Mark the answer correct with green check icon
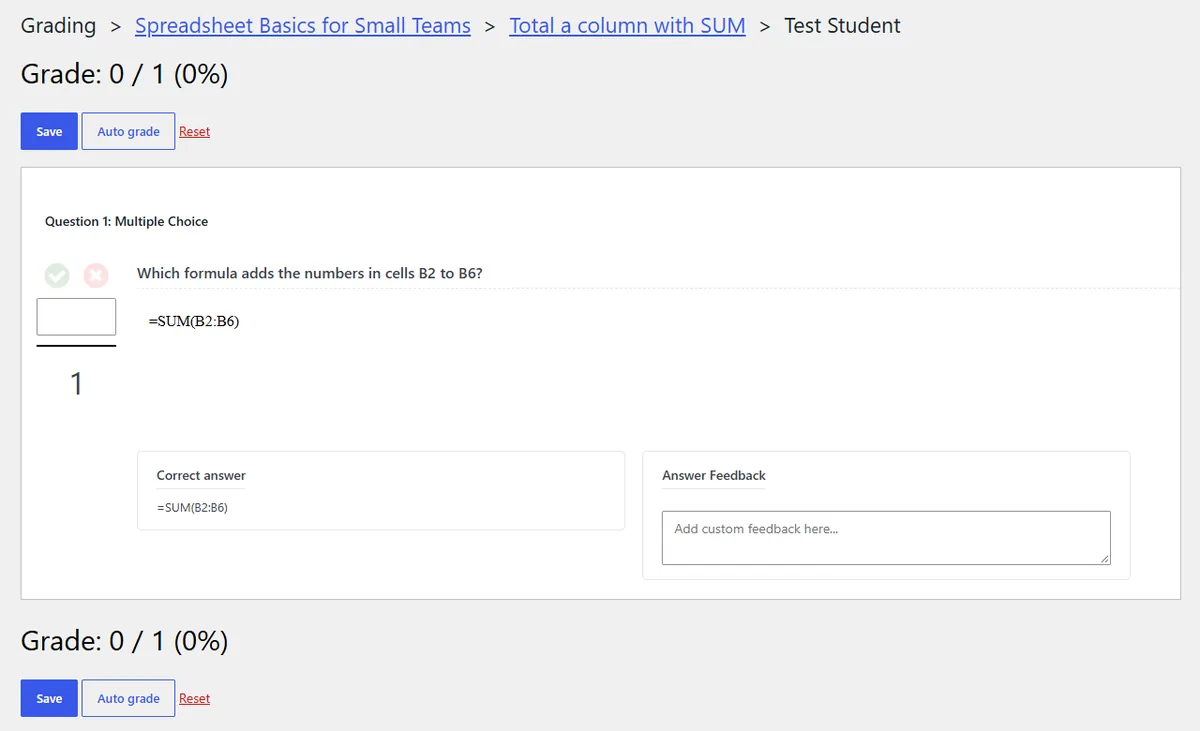 [57, 274]
